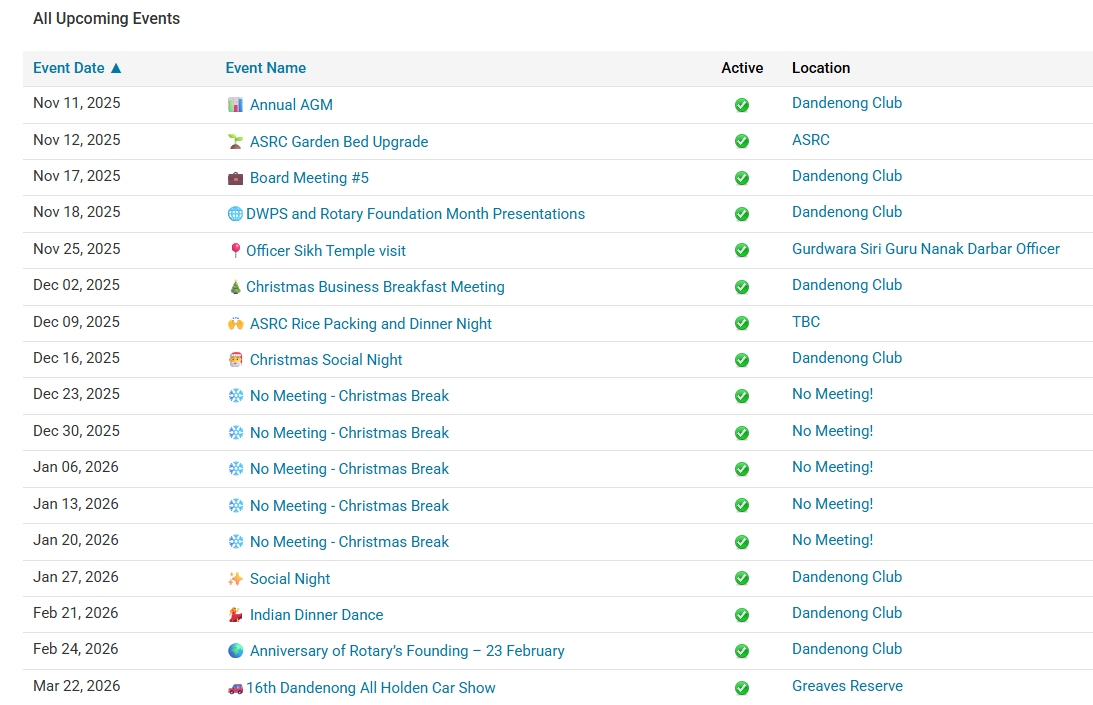Open the ASRC Garden Bed Upgrade event
The width and height of the screenshot is (1093, 705).
click(x=339, y=142)
